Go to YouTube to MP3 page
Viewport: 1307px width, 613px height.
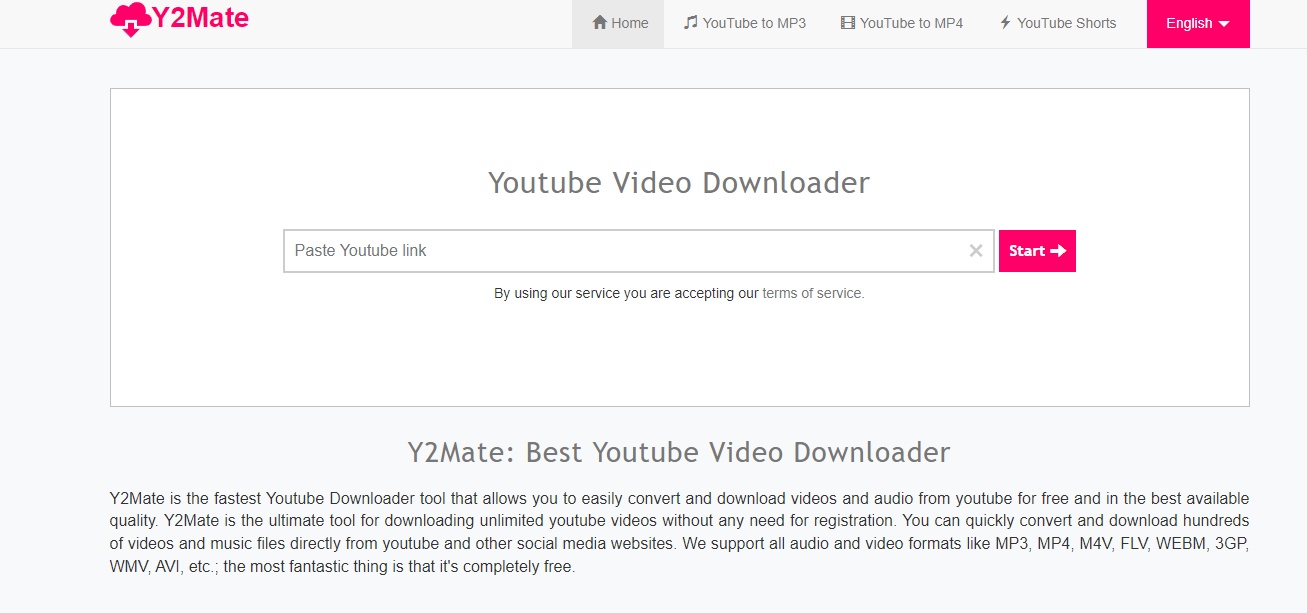[x=744, y=23]
